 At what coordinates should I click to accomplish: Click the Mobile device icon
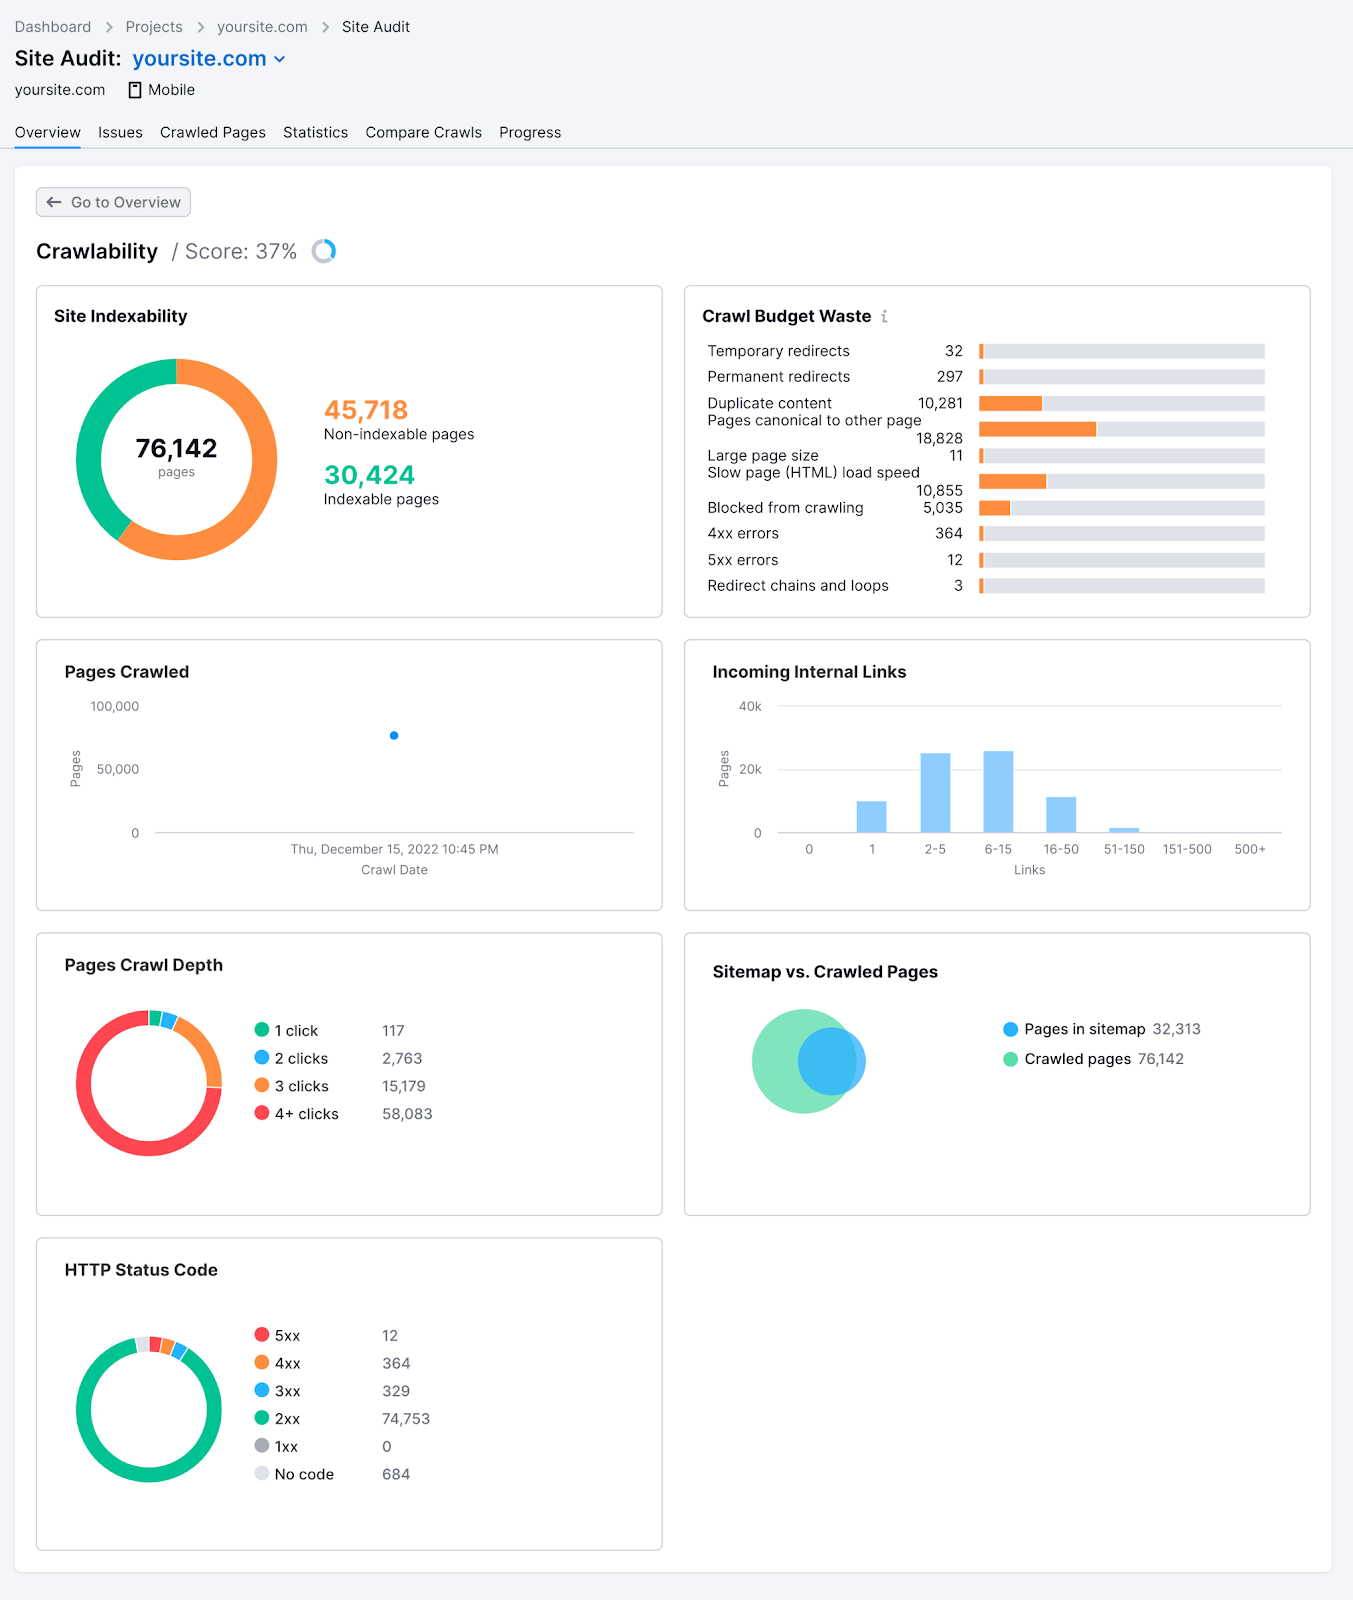(x=135, y=90)
